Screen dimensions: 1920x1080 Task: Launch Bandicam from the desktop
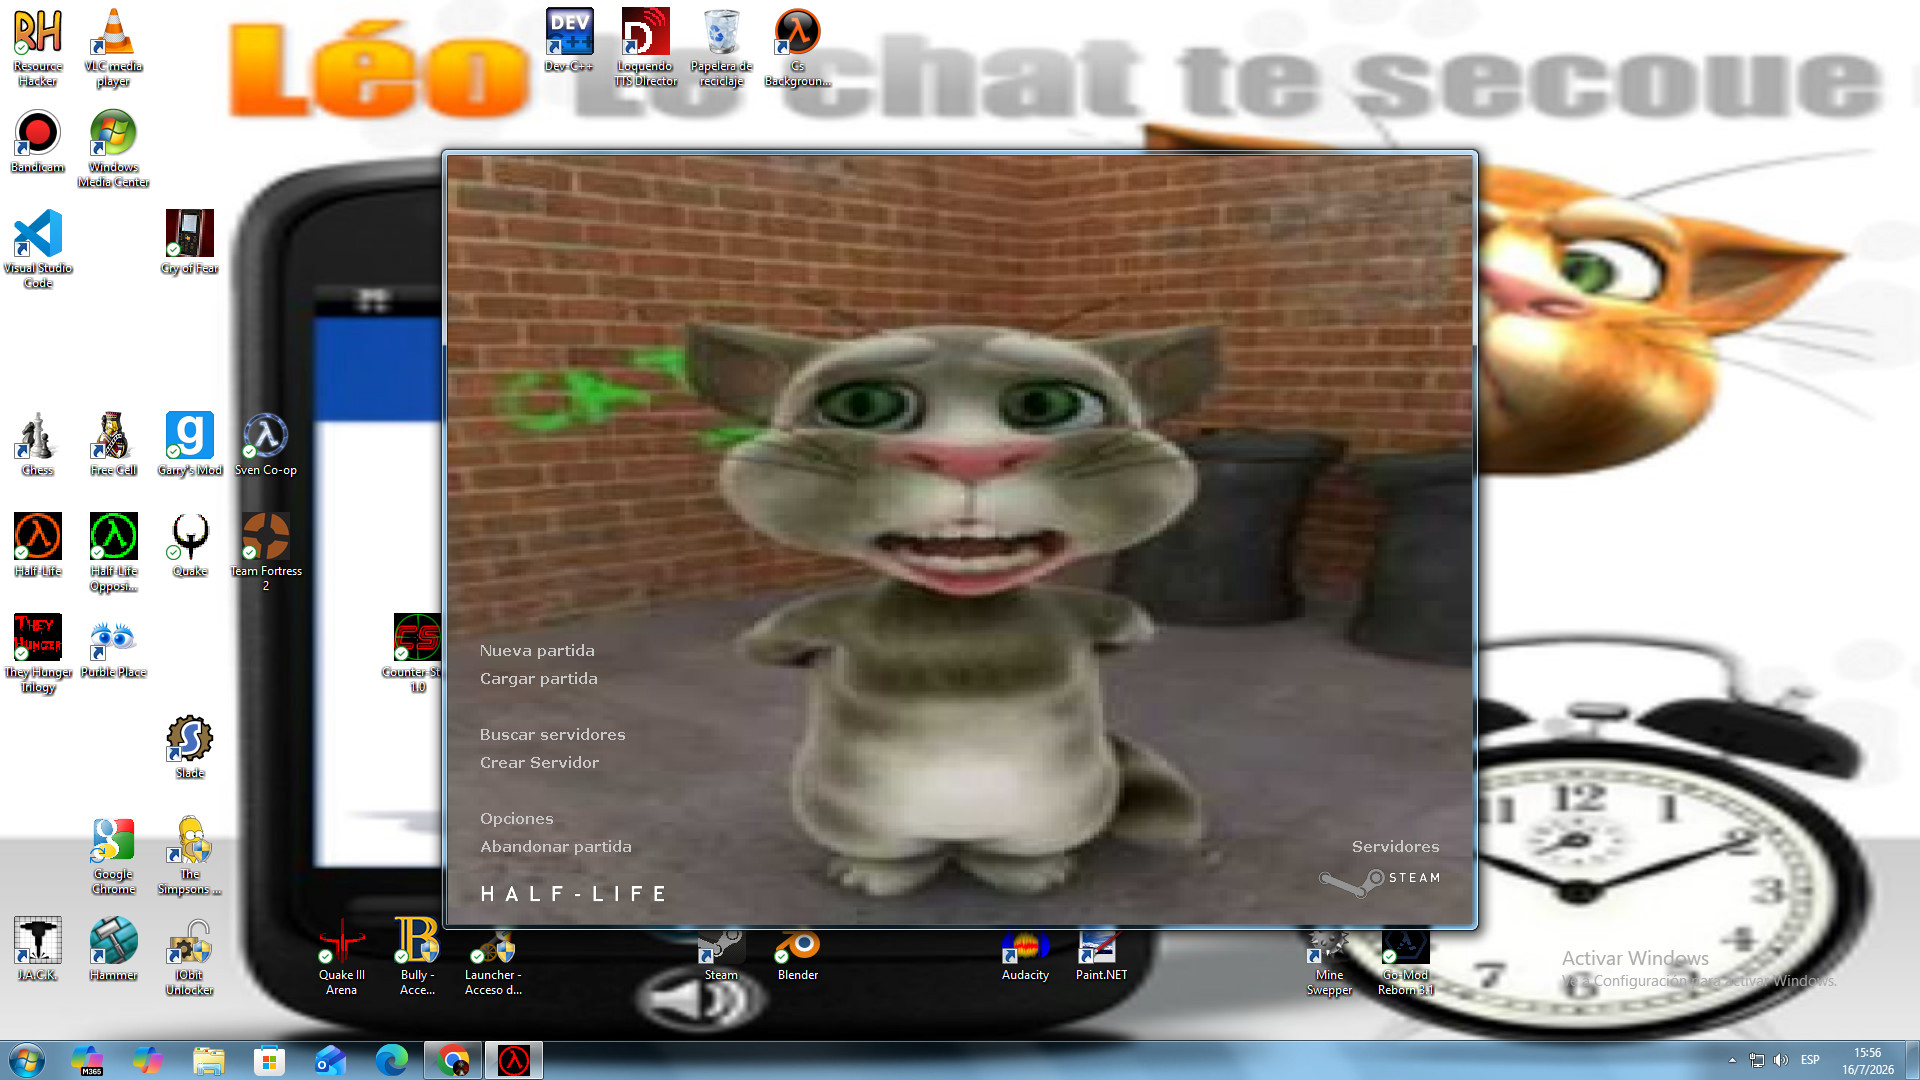coord(38,141)
